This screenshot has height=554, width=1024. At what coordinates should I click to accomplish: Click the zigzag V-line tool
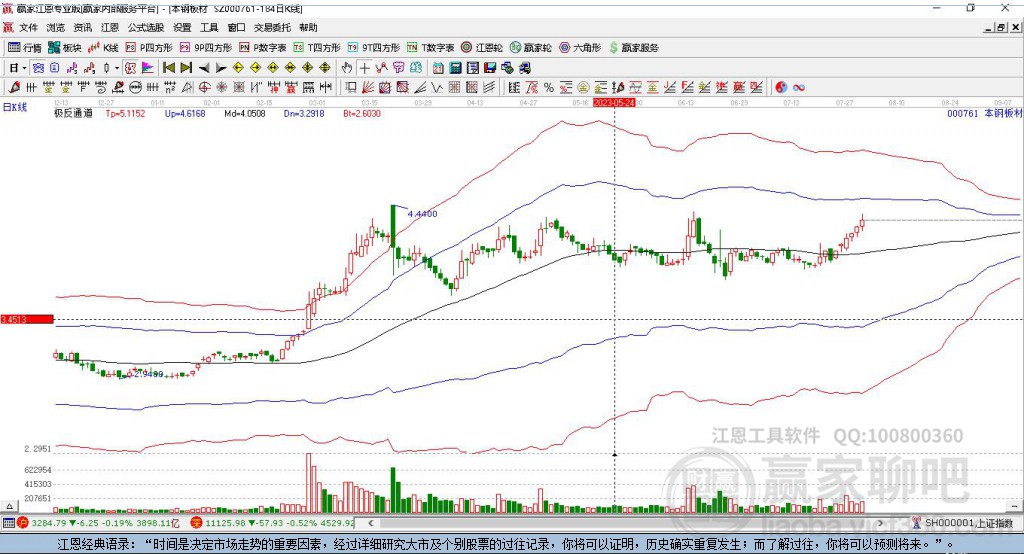tap(437, 88)
